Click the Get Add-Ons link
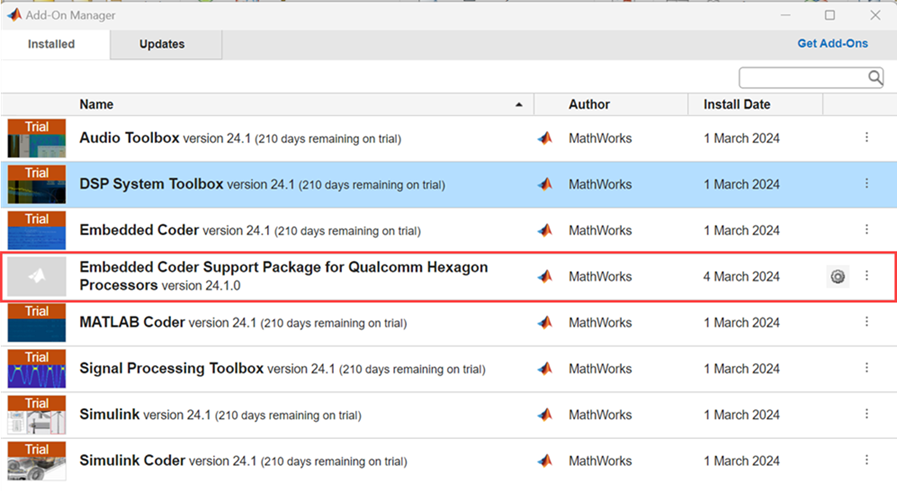 [832, 44]
